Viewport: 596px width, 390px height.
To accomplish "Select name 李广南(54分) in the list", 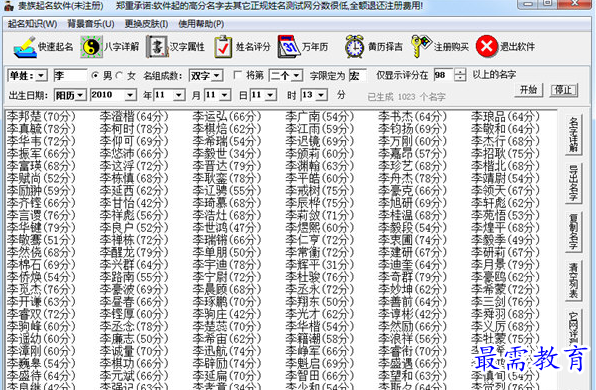I will click(319, 116).
